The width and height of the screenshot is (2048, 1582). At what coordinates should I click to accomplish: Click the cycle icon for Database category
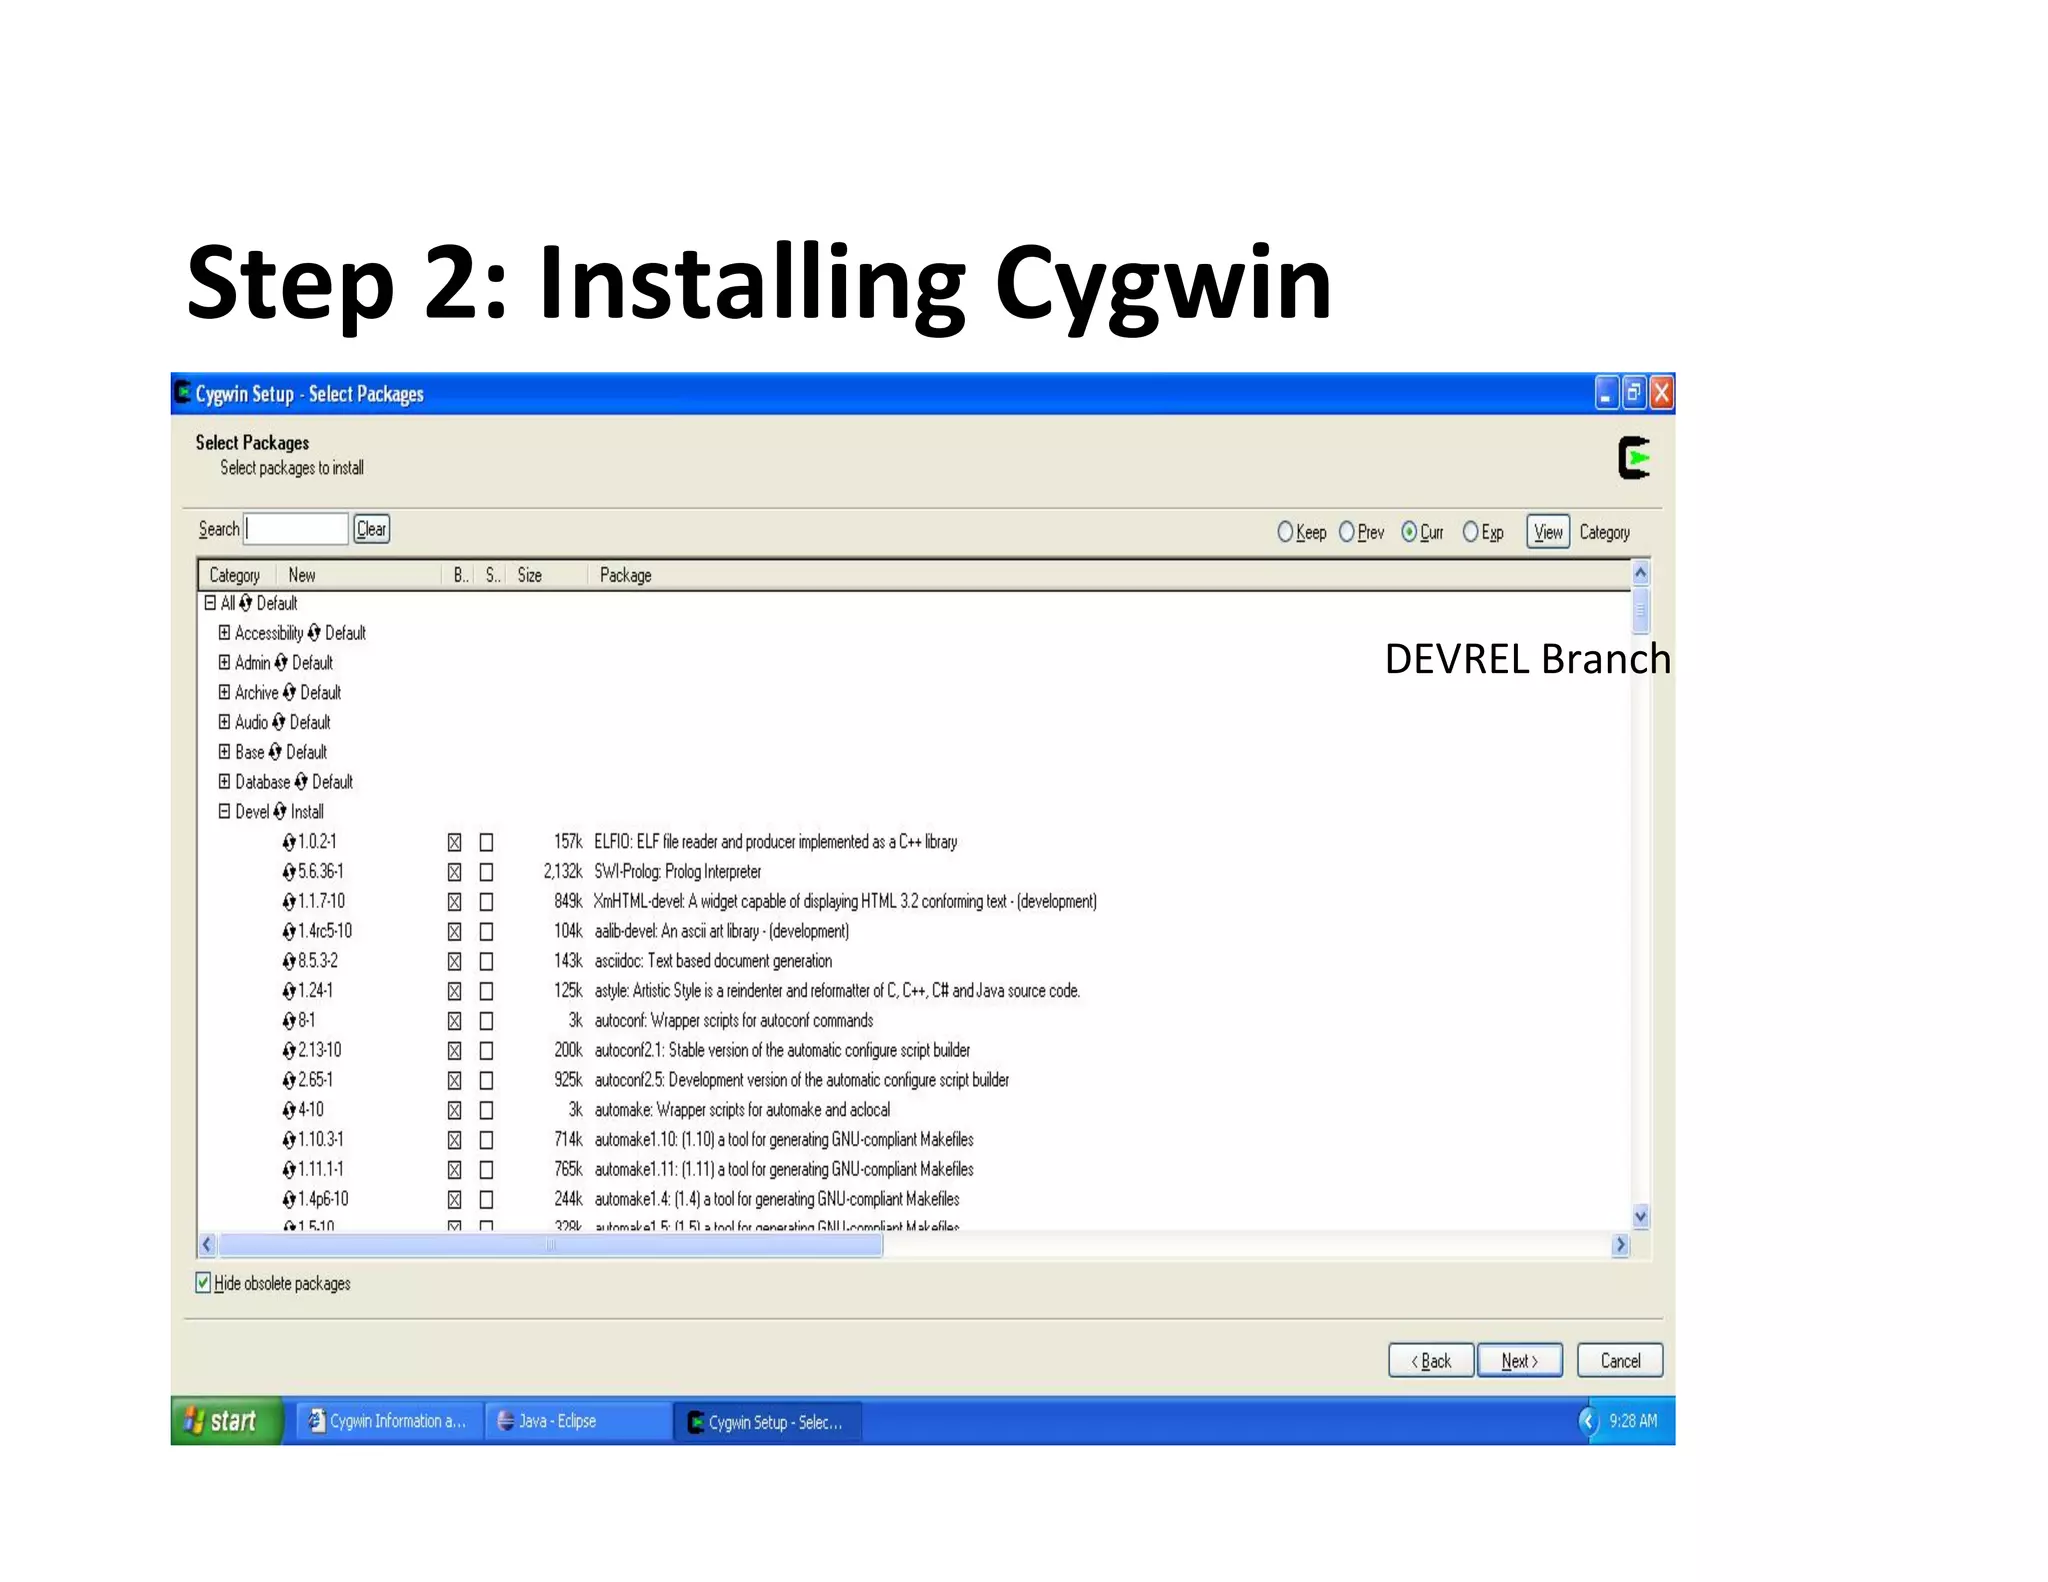click(x=301, y=782)
